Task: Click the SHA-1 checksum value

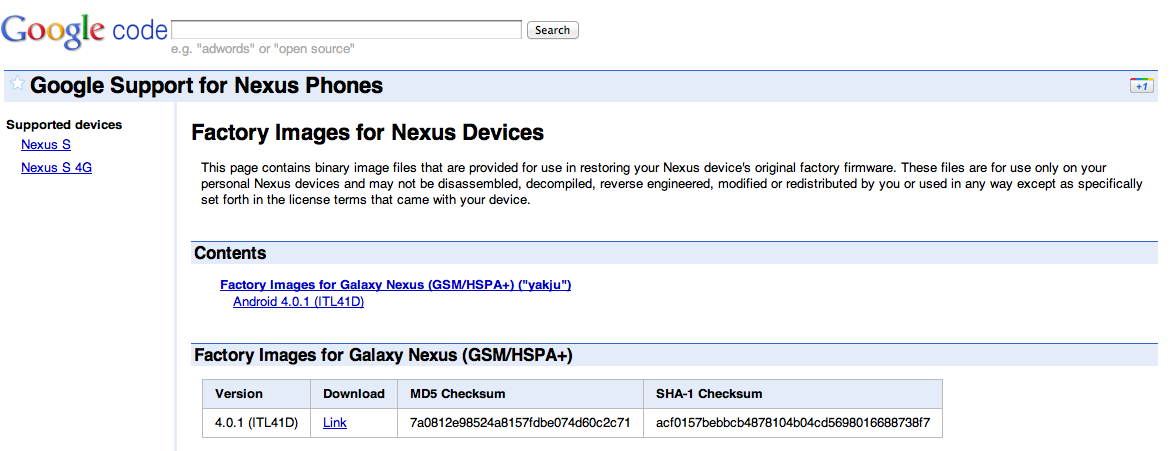Action: 792,423
